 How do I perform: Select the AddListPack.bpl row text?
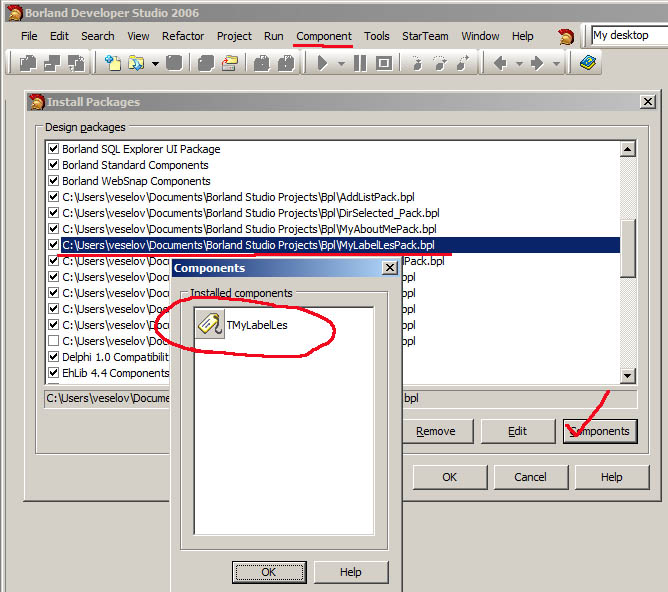click(238, 197)
